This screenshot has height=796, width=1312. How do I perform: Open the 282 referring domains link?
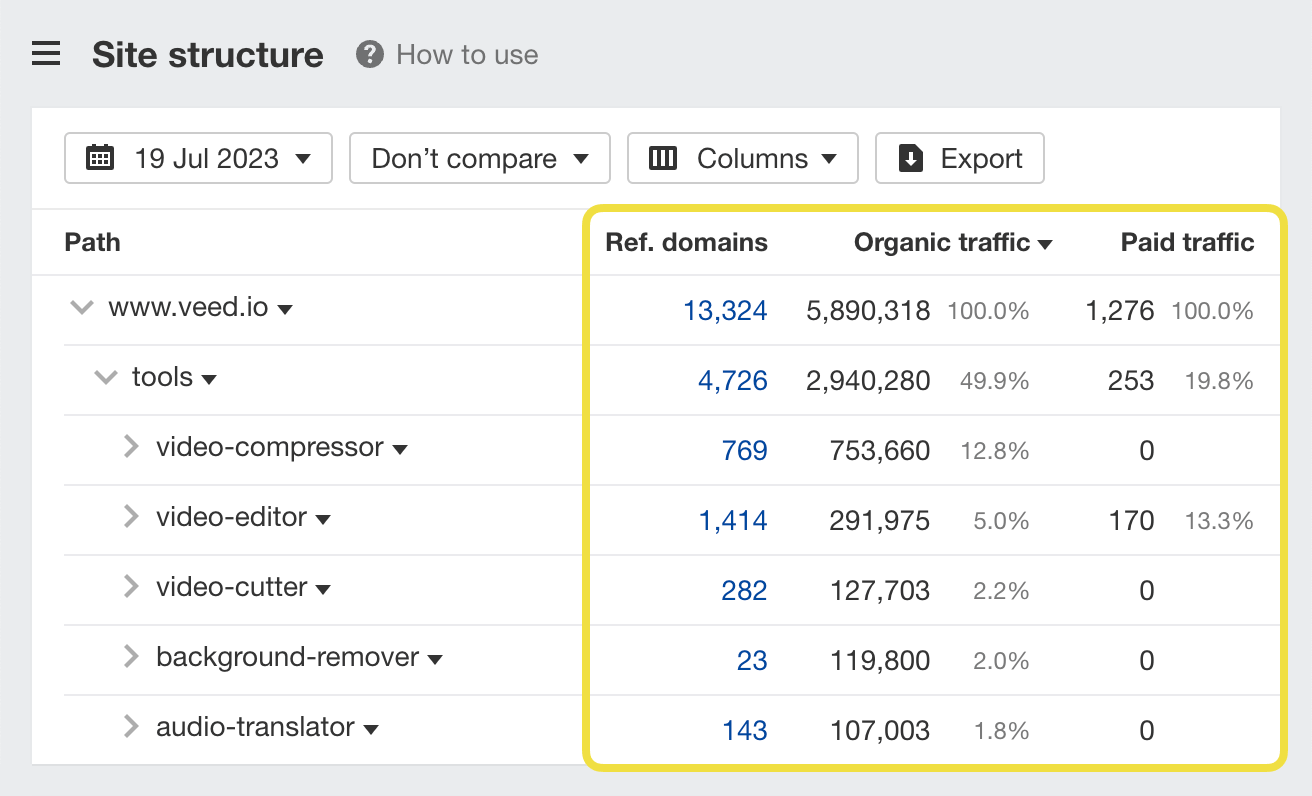(745, 590)
